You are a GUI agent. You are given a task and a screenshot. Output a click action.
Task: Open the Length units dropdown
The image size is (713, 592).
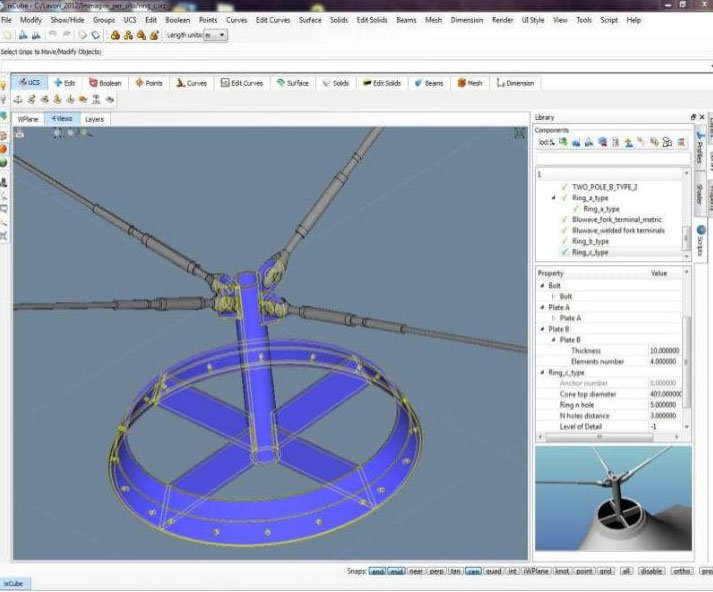pos(215,35)
